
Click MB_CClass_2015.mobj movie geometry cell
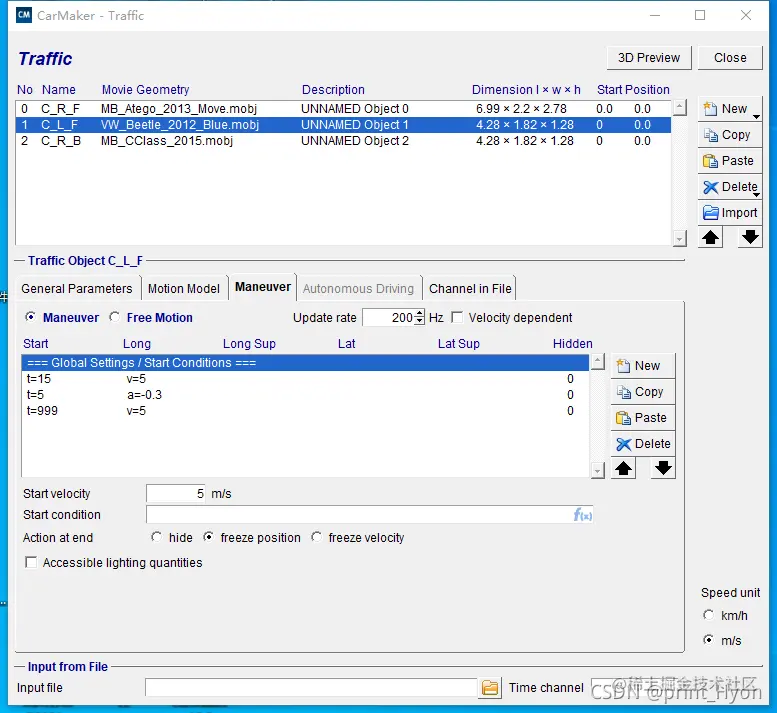(x=166, y=141)
